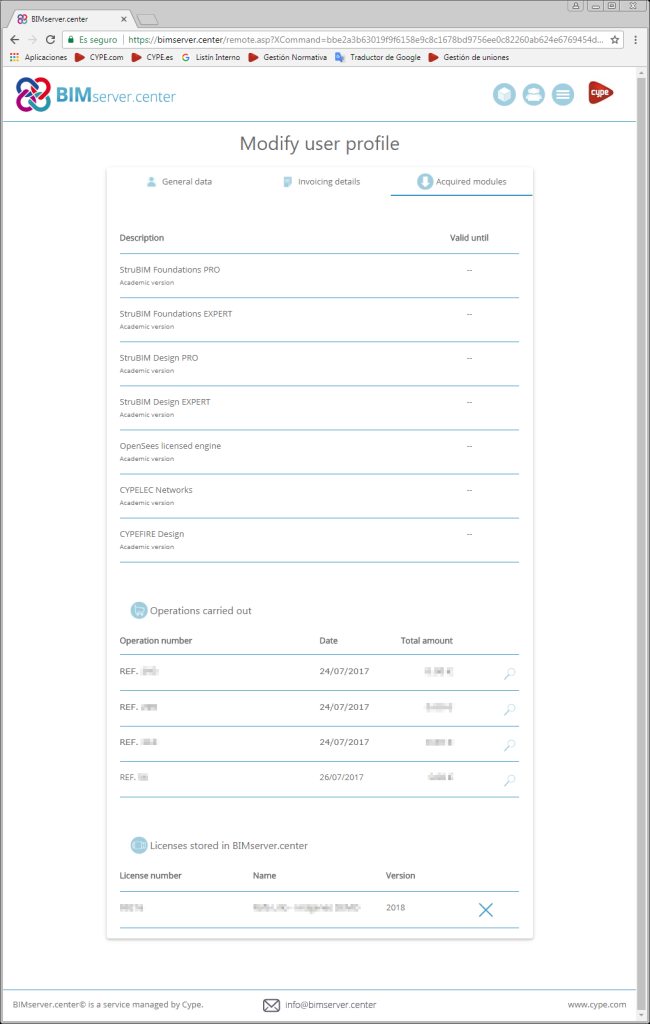Open a new browser tab
The image size is (650, 1024).
(x=148, y=20)
